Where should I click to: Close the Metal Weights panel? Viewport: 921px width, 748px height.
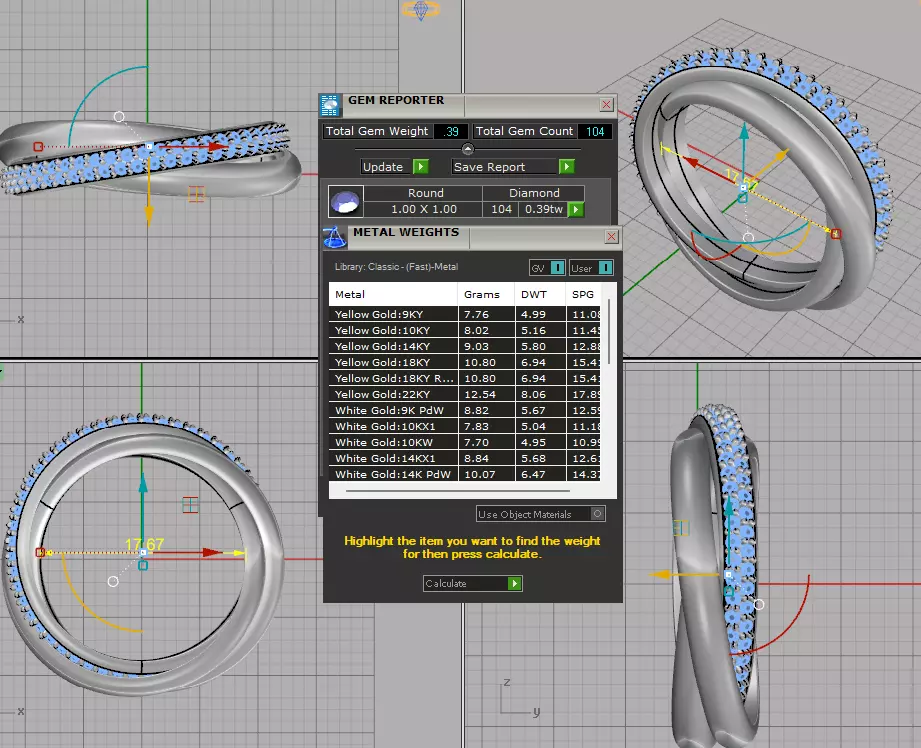[x=611, y=236]
